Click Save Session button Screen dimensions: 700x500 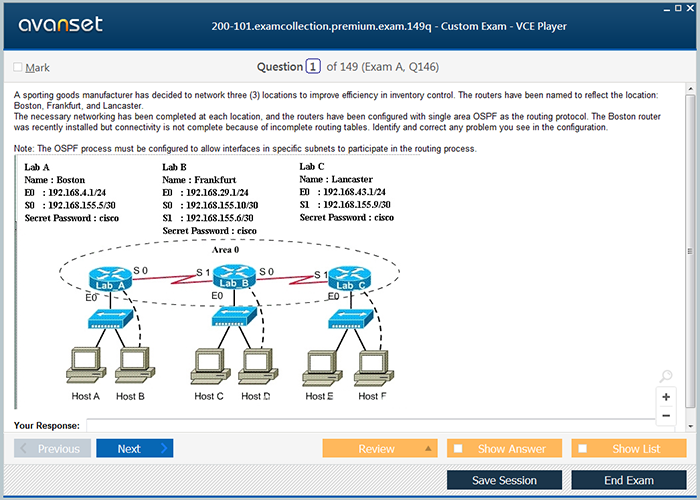504,480
